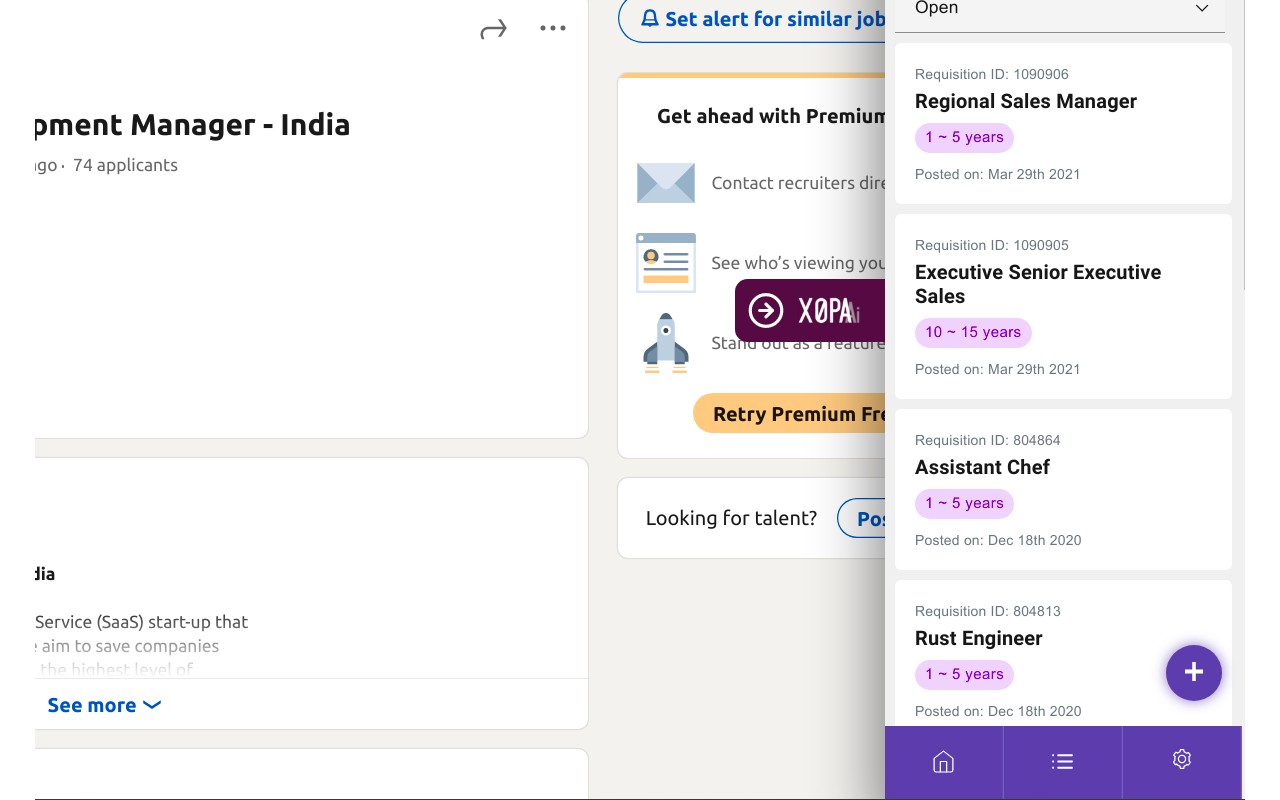Click Requisition ID: 1090905 text

[x=992, y=245]
